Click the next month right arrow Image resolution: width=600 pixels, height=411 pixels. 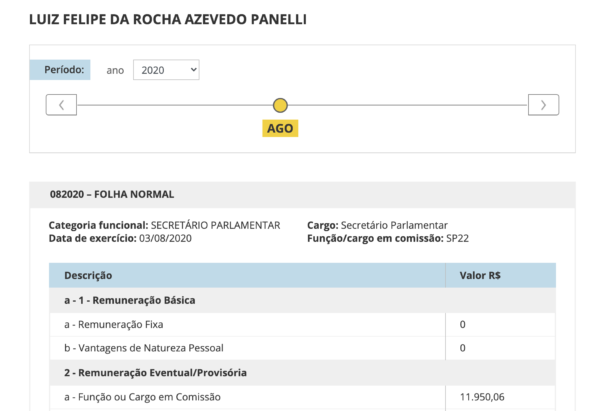(x=543, y=105)
